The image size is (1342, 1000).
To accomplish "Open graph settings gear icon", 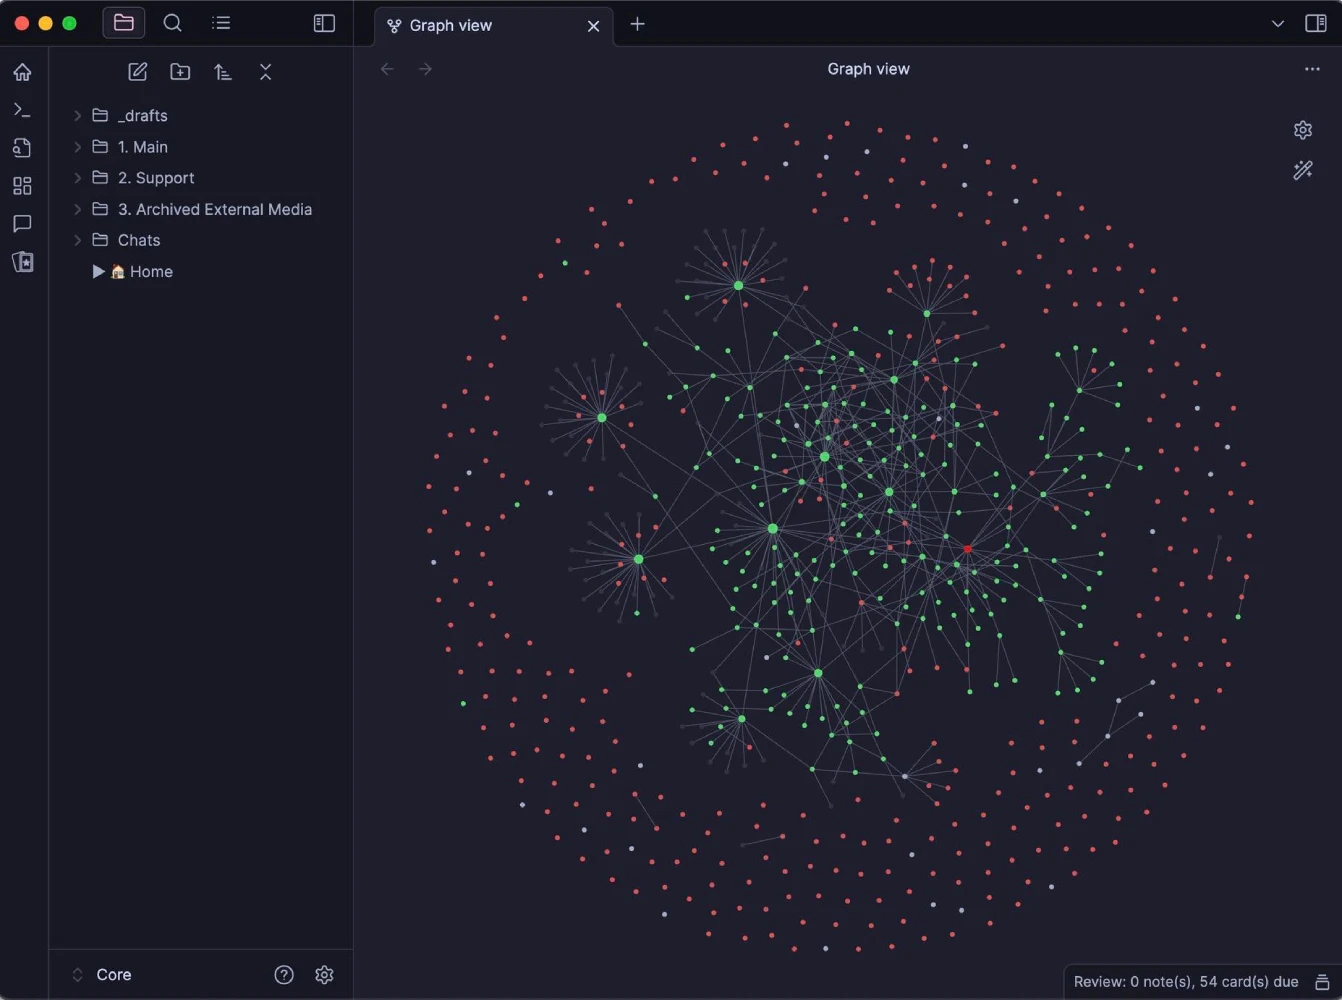I will pos(1302,130).
